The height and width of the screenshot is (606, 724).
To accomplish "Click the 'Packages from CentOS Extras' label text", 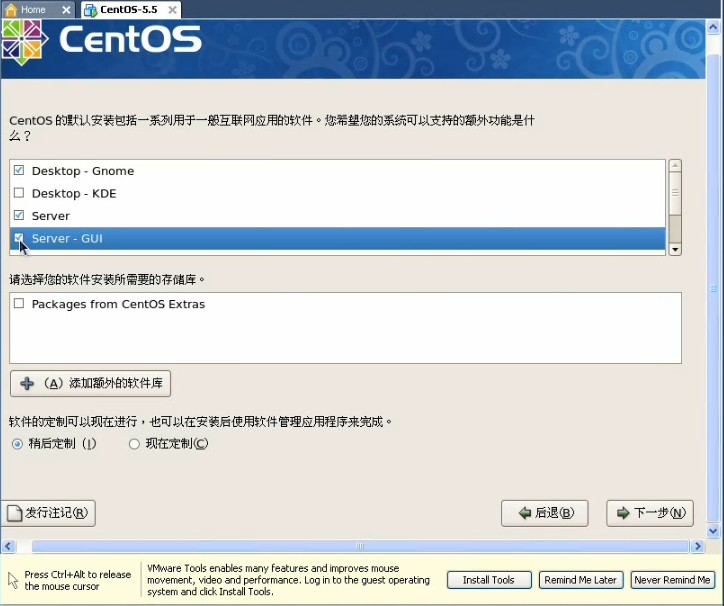I will 118,304.
